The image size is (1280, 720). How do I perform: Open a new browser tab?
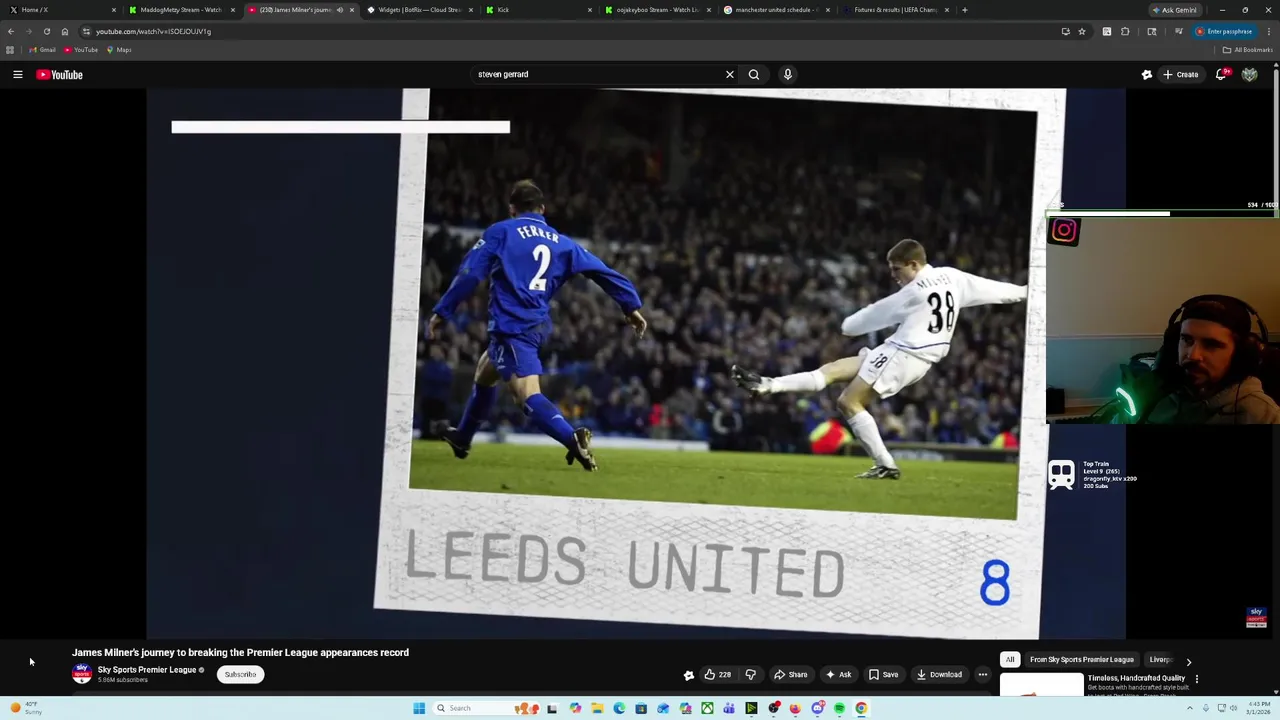tap(964, 10)
